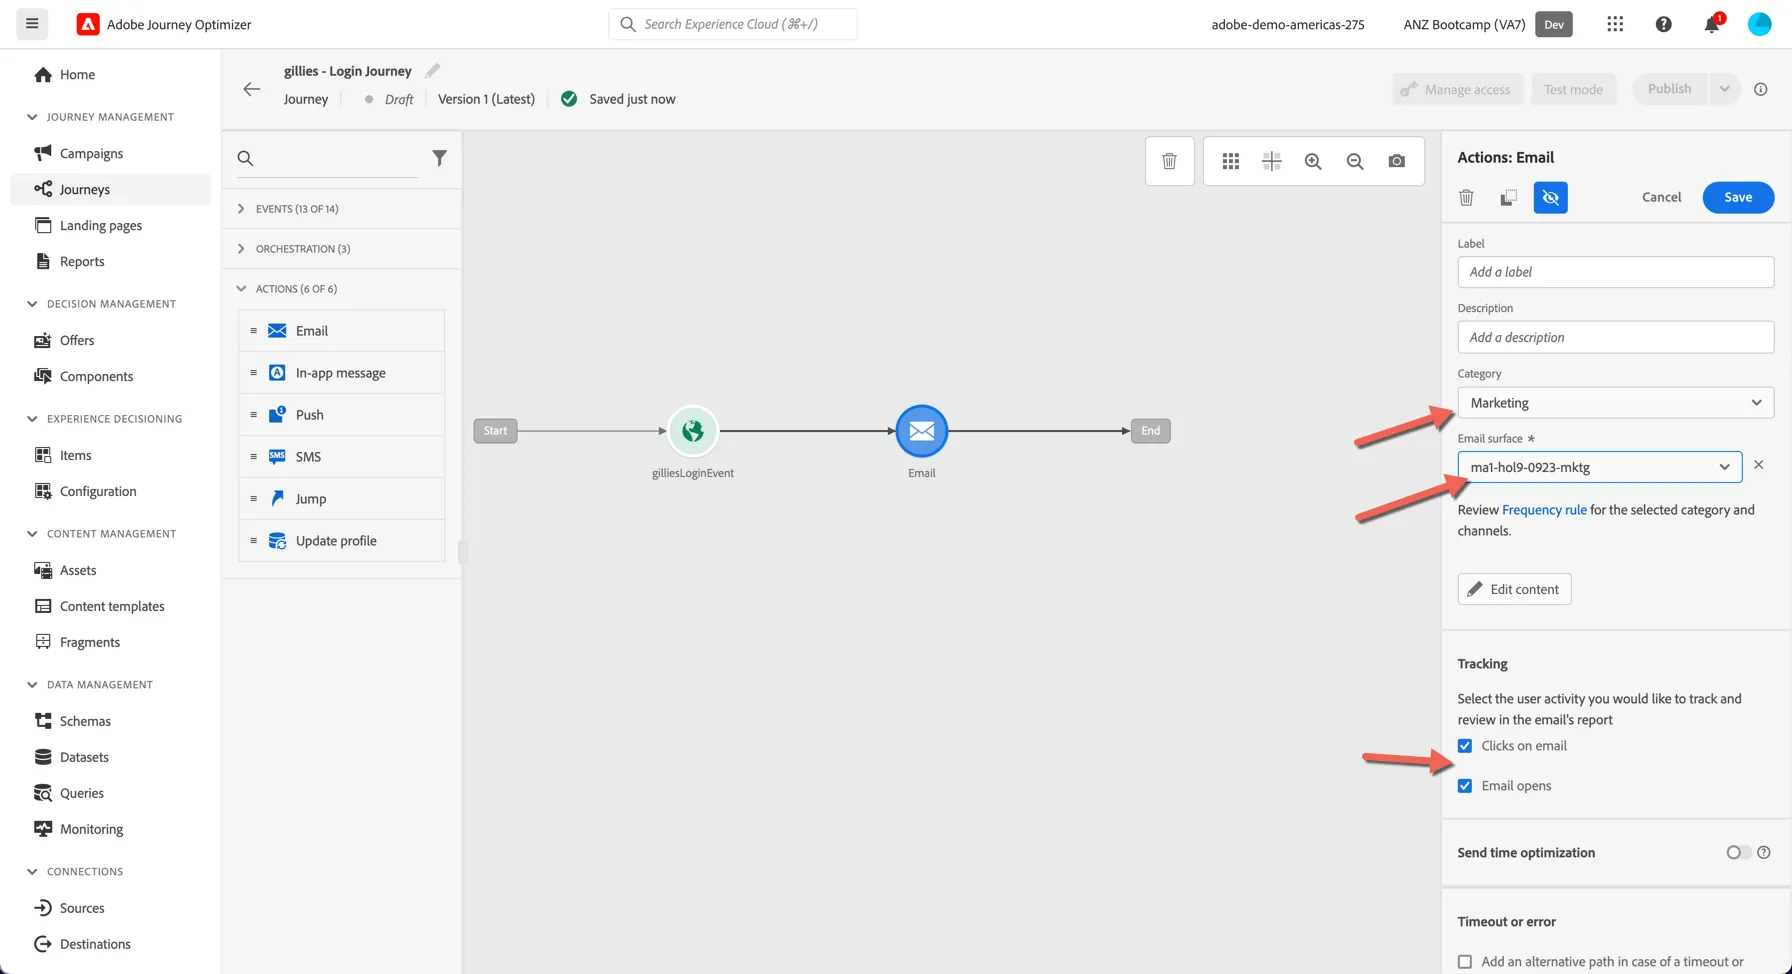The width and height of the screenshot is (1792, 974).
Task: Click the Edit content button
Action: point(1514,589)
